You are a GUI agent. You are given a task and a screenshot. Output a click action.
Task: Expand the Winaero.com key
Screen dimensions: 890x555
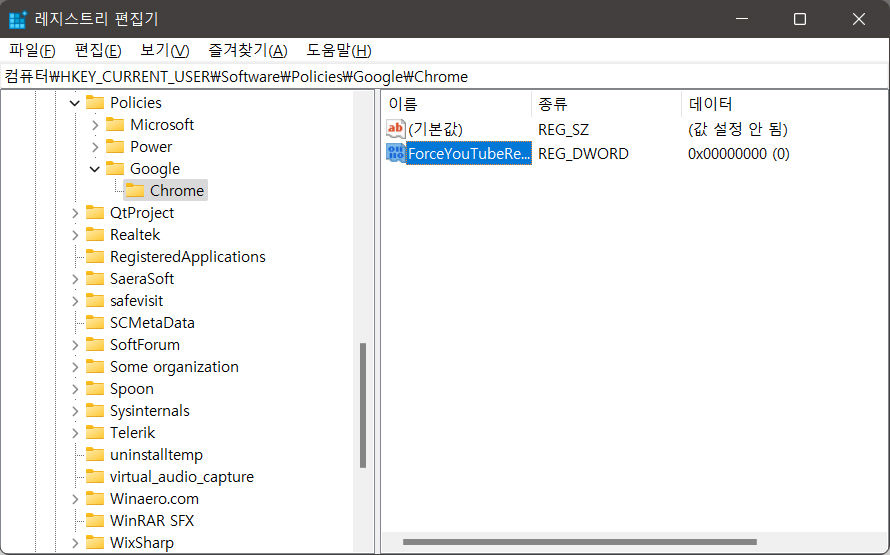(x=75, y=499)
